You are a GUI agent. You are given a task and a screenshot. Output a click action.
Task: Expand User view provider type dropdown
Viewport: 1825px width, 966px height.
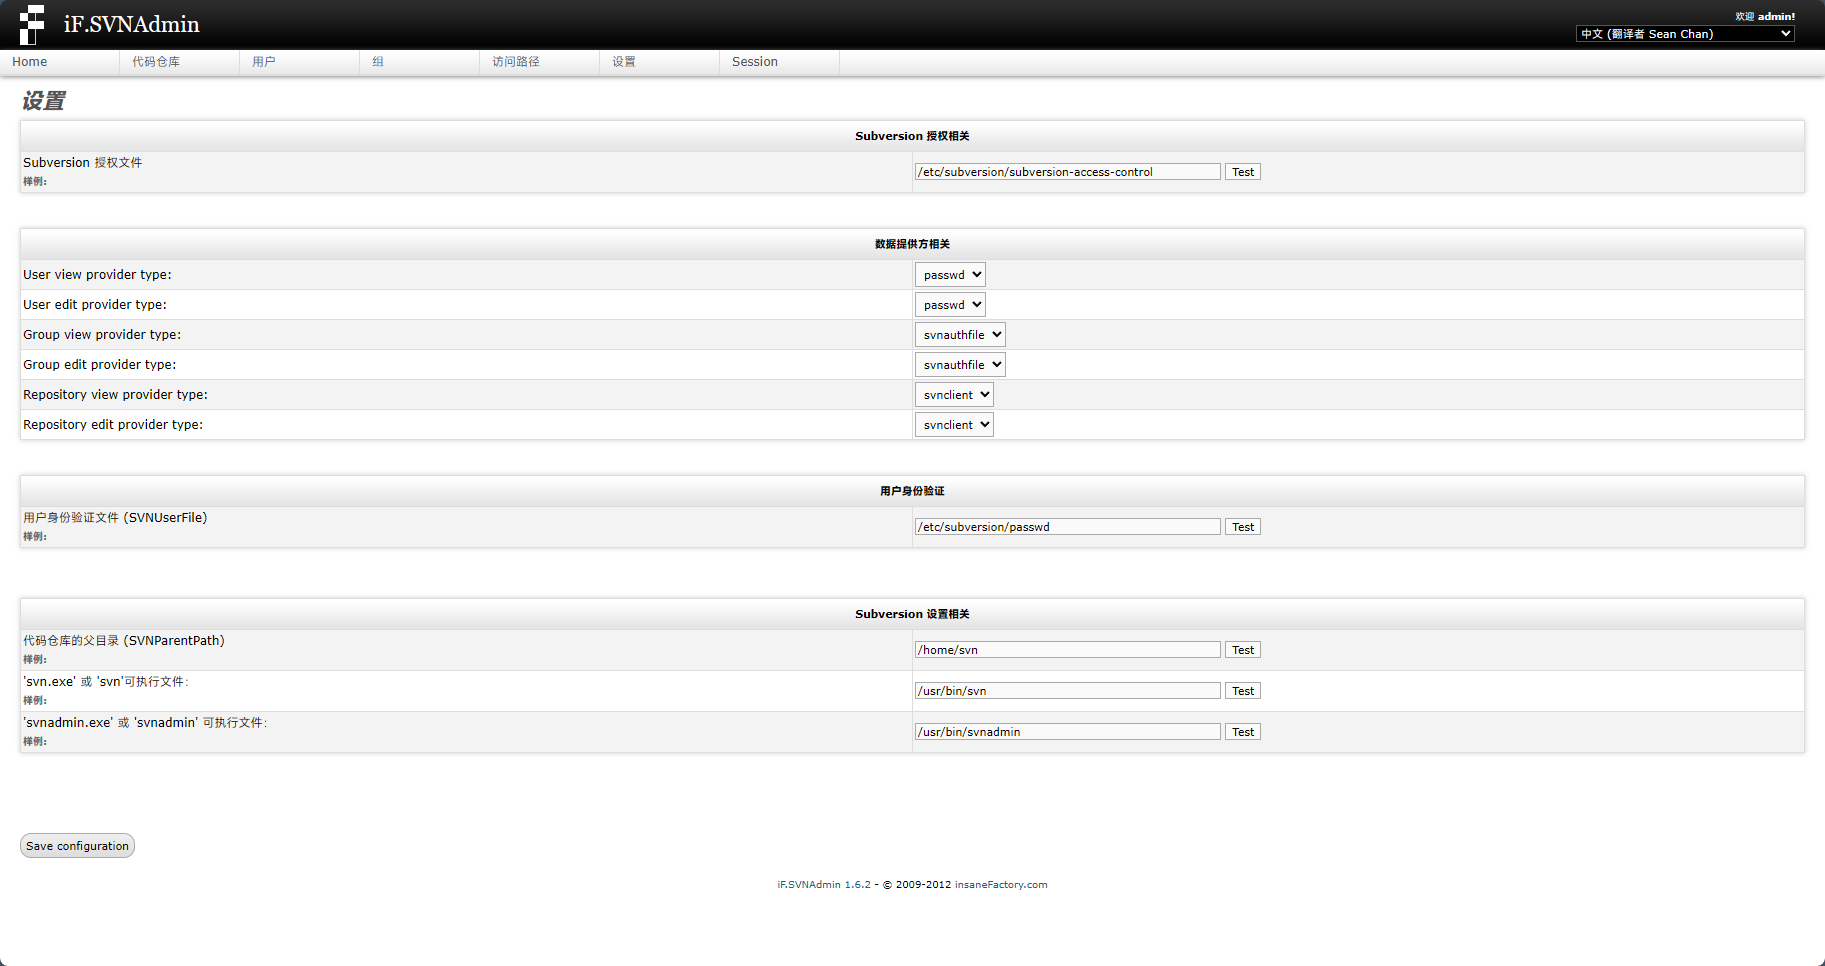pos(950,275)
